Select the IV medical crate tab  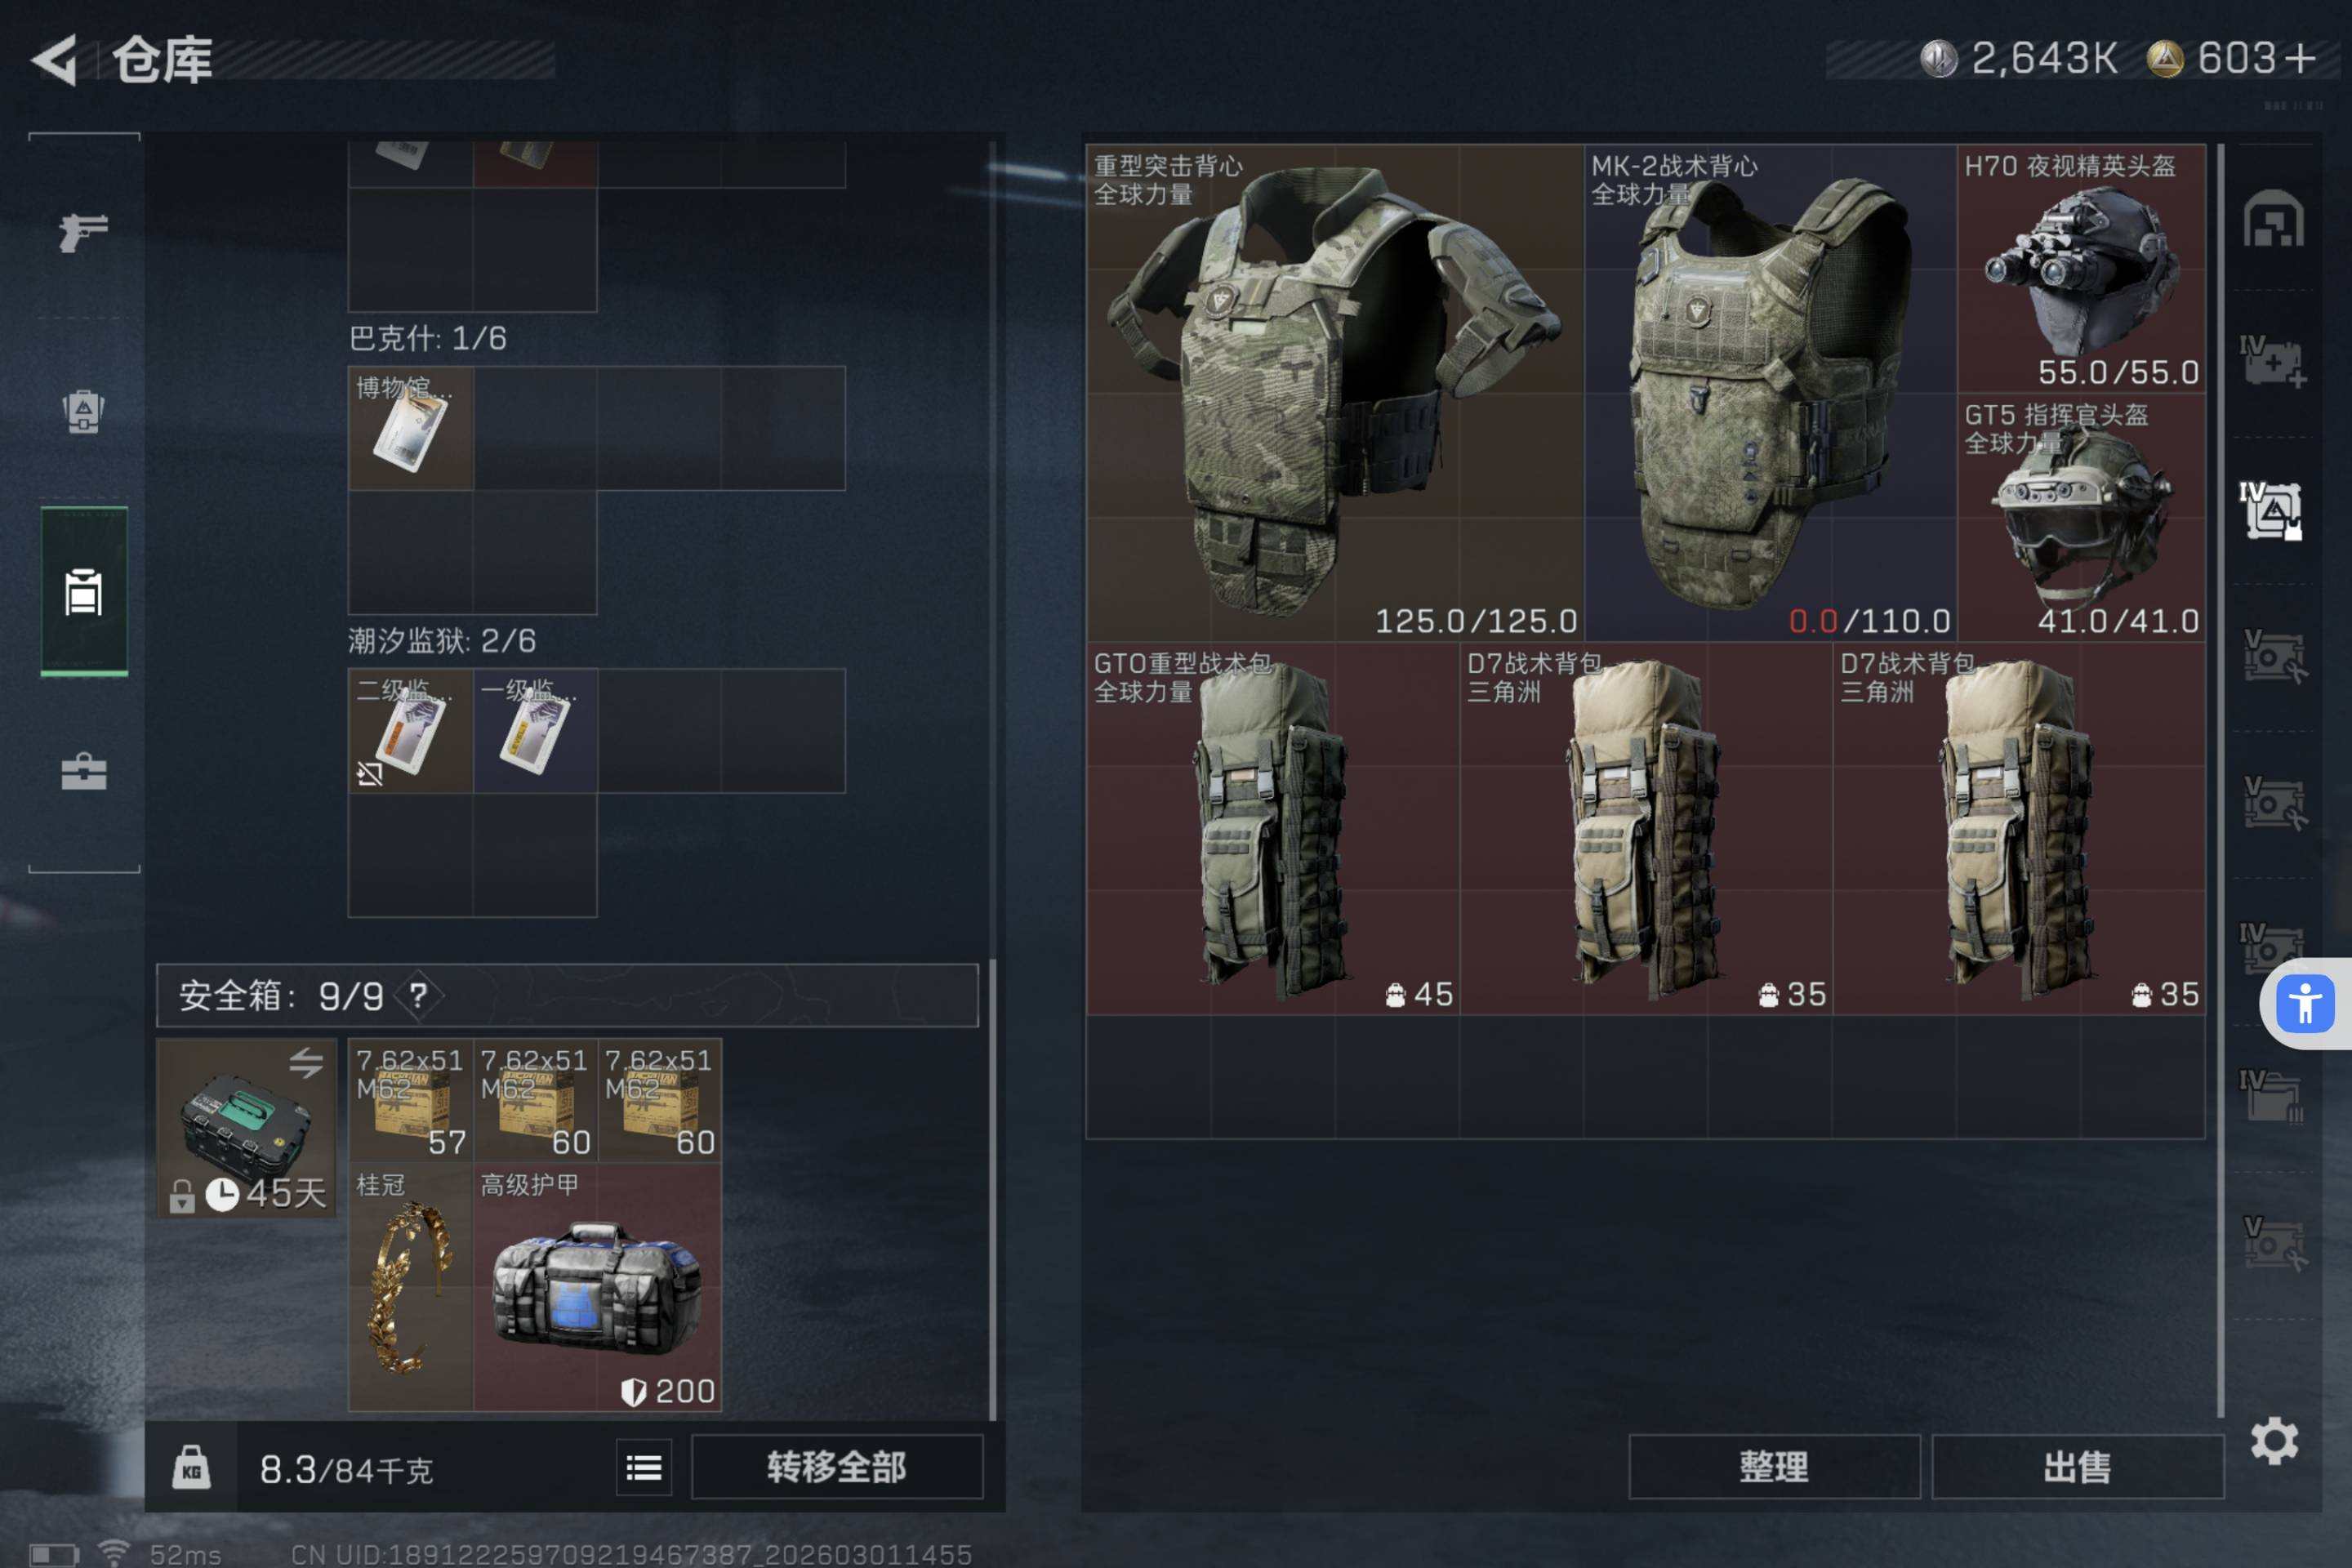click(2272, 361)
